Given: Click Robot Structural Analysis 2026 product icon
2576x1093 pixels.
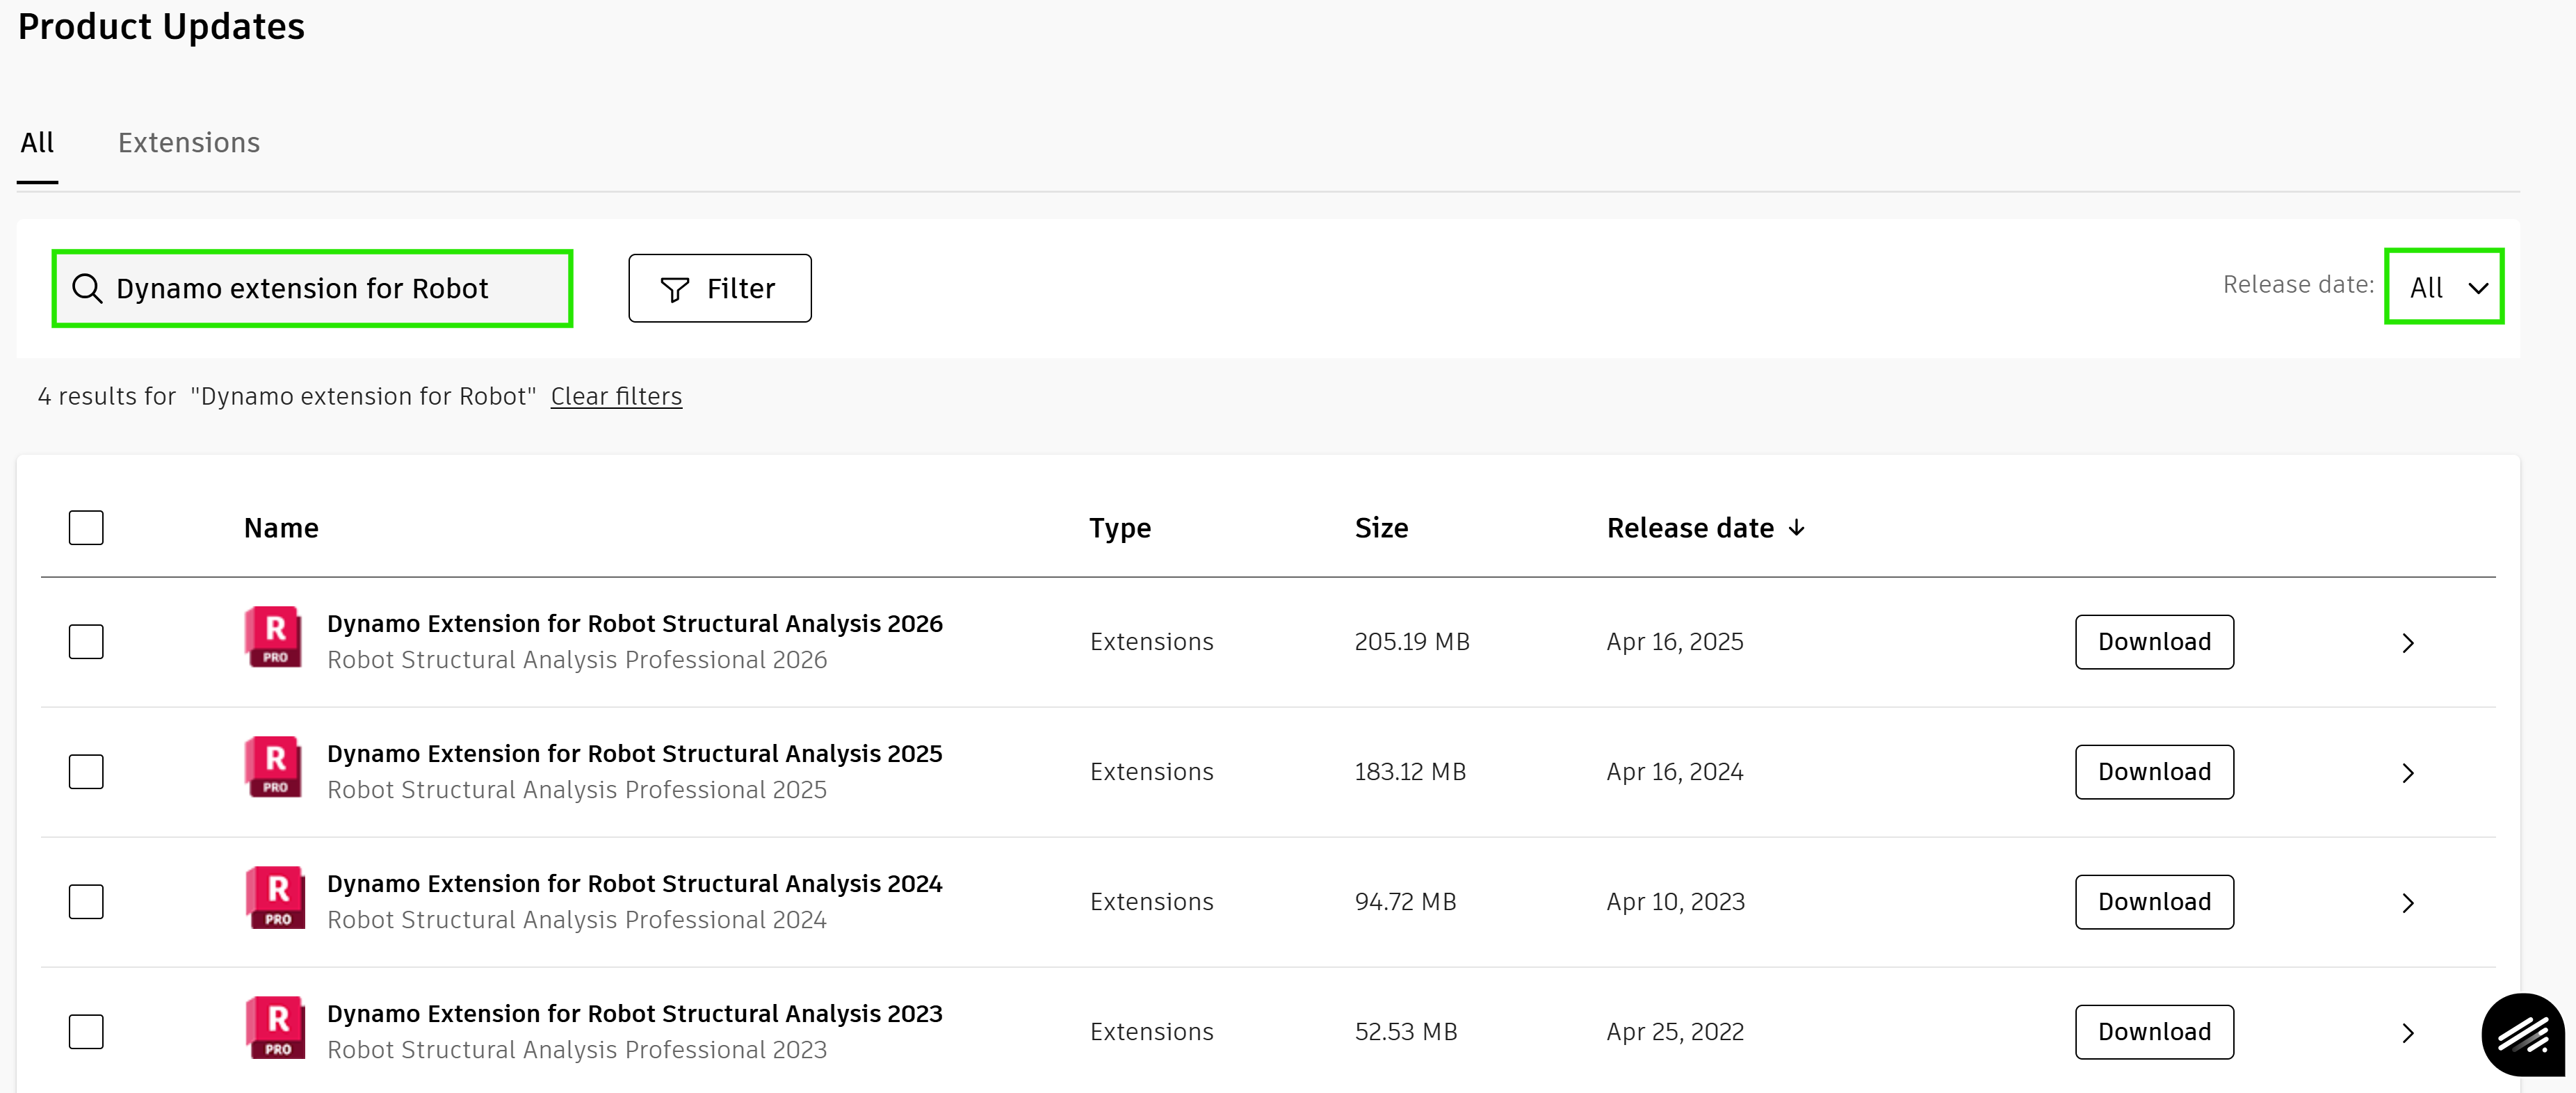Looking at the screenshot, I should [x=275, y=636].
